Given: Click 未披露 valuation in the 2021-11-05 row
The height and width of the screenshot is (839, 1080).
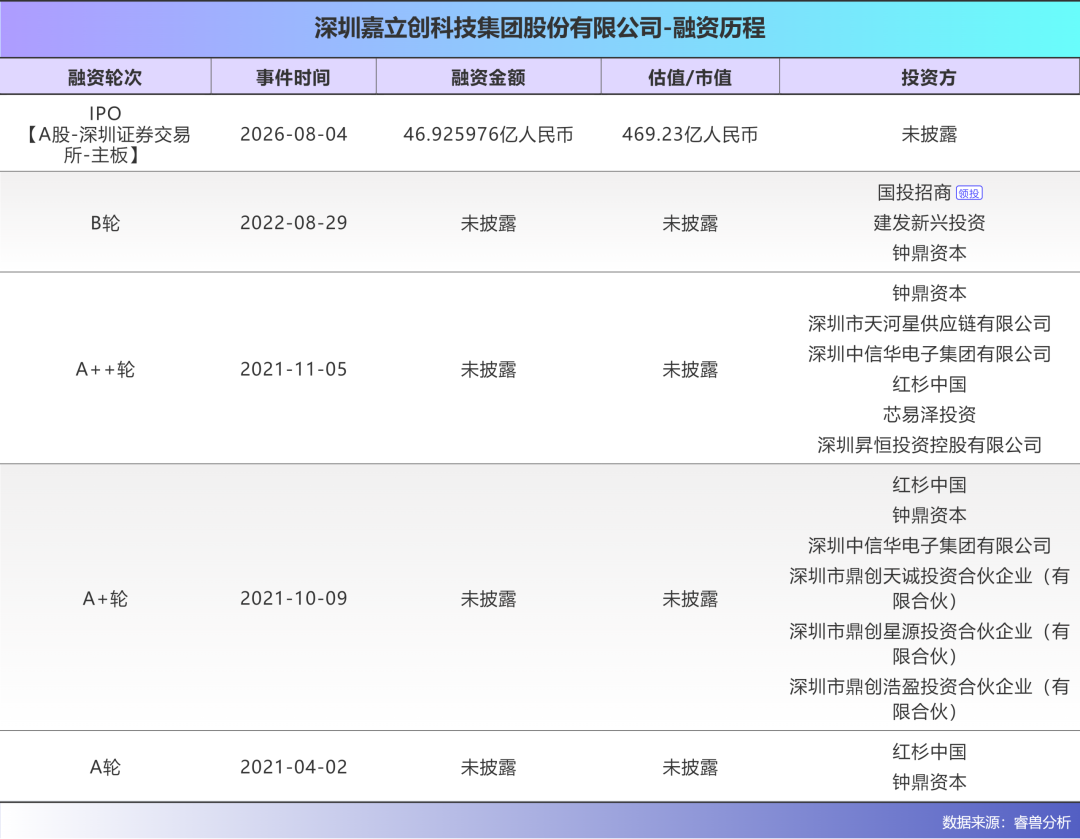Looking at the screenshot, I should [x=690, y=370].
